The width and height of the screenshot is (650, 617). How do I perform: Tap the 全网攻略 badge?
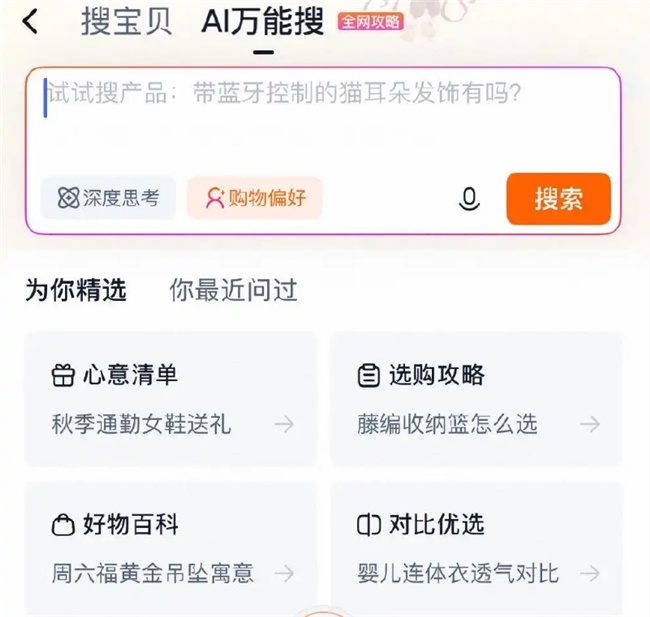(x=371, y=20)
